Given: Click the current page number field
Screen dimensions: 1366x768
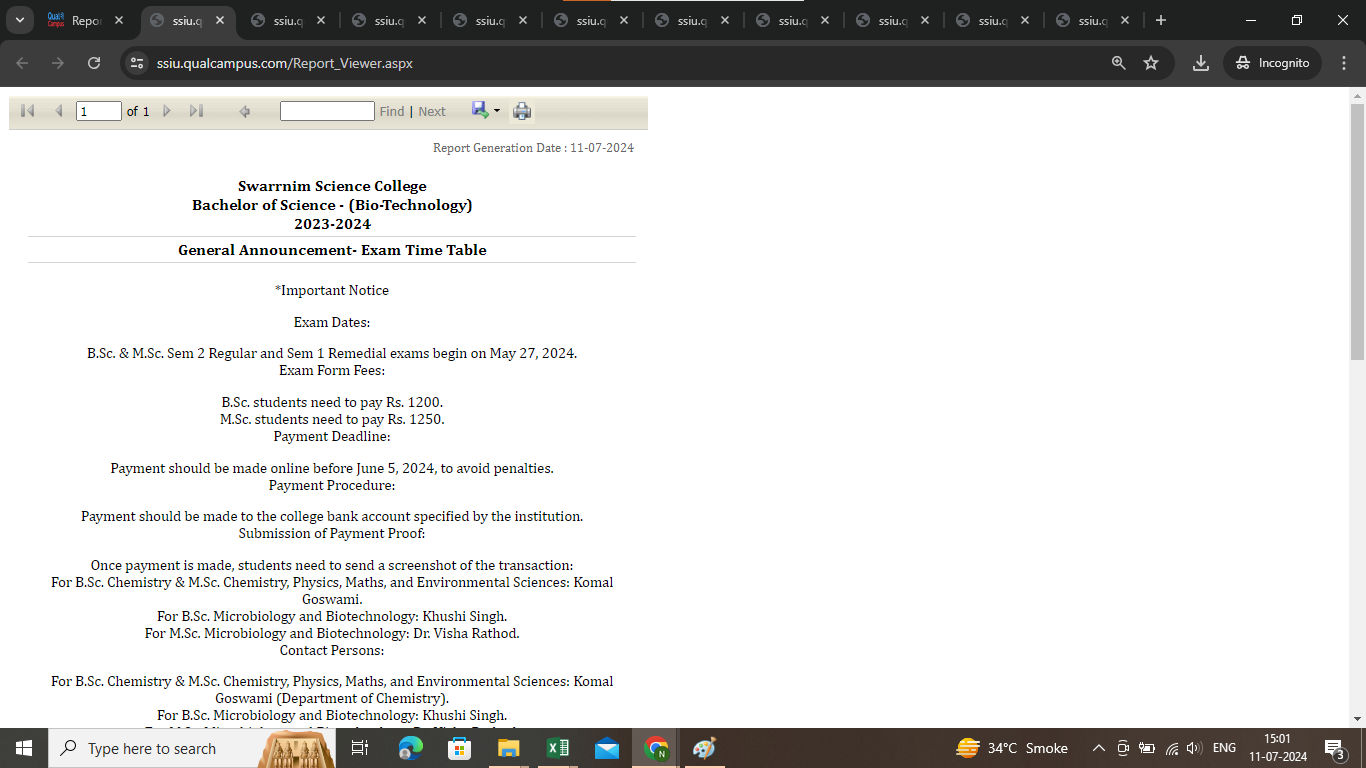Looking at the screenshot, I should pos(99,111).
